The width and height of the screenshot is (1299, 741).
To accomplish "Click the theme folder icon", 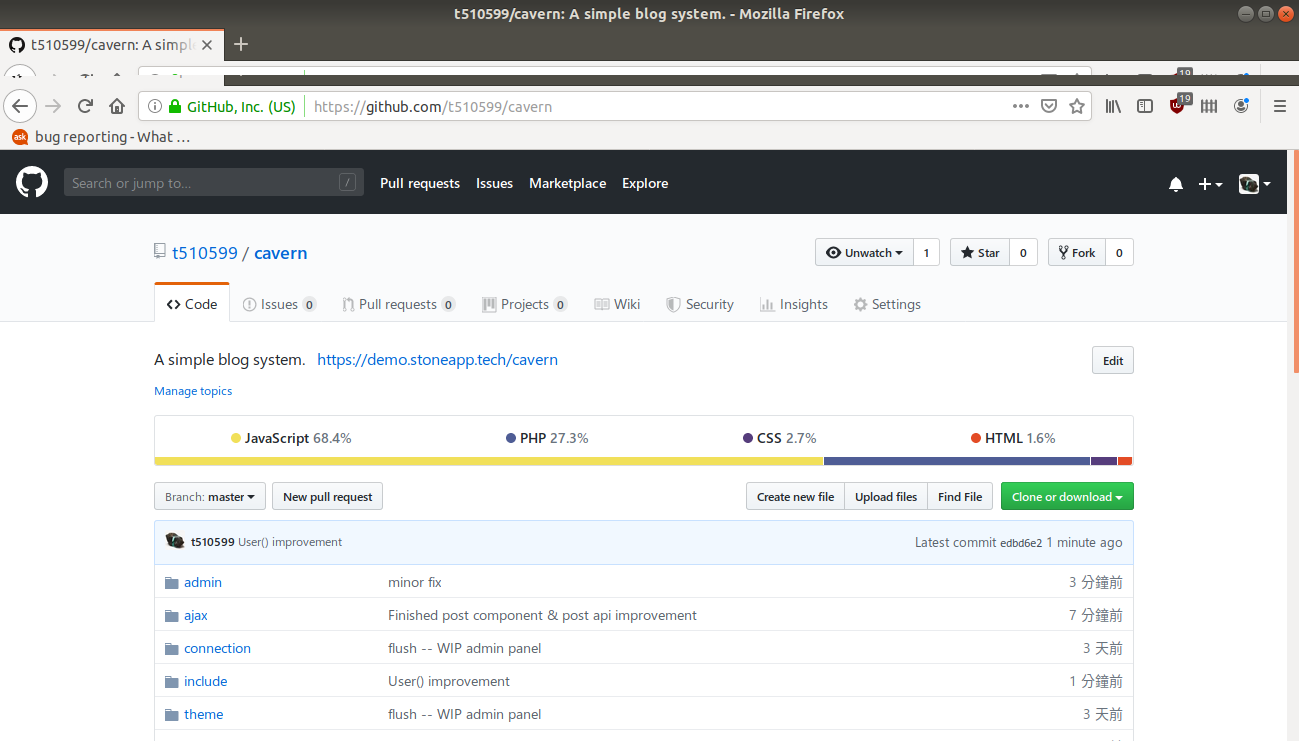I will point(171,714).
